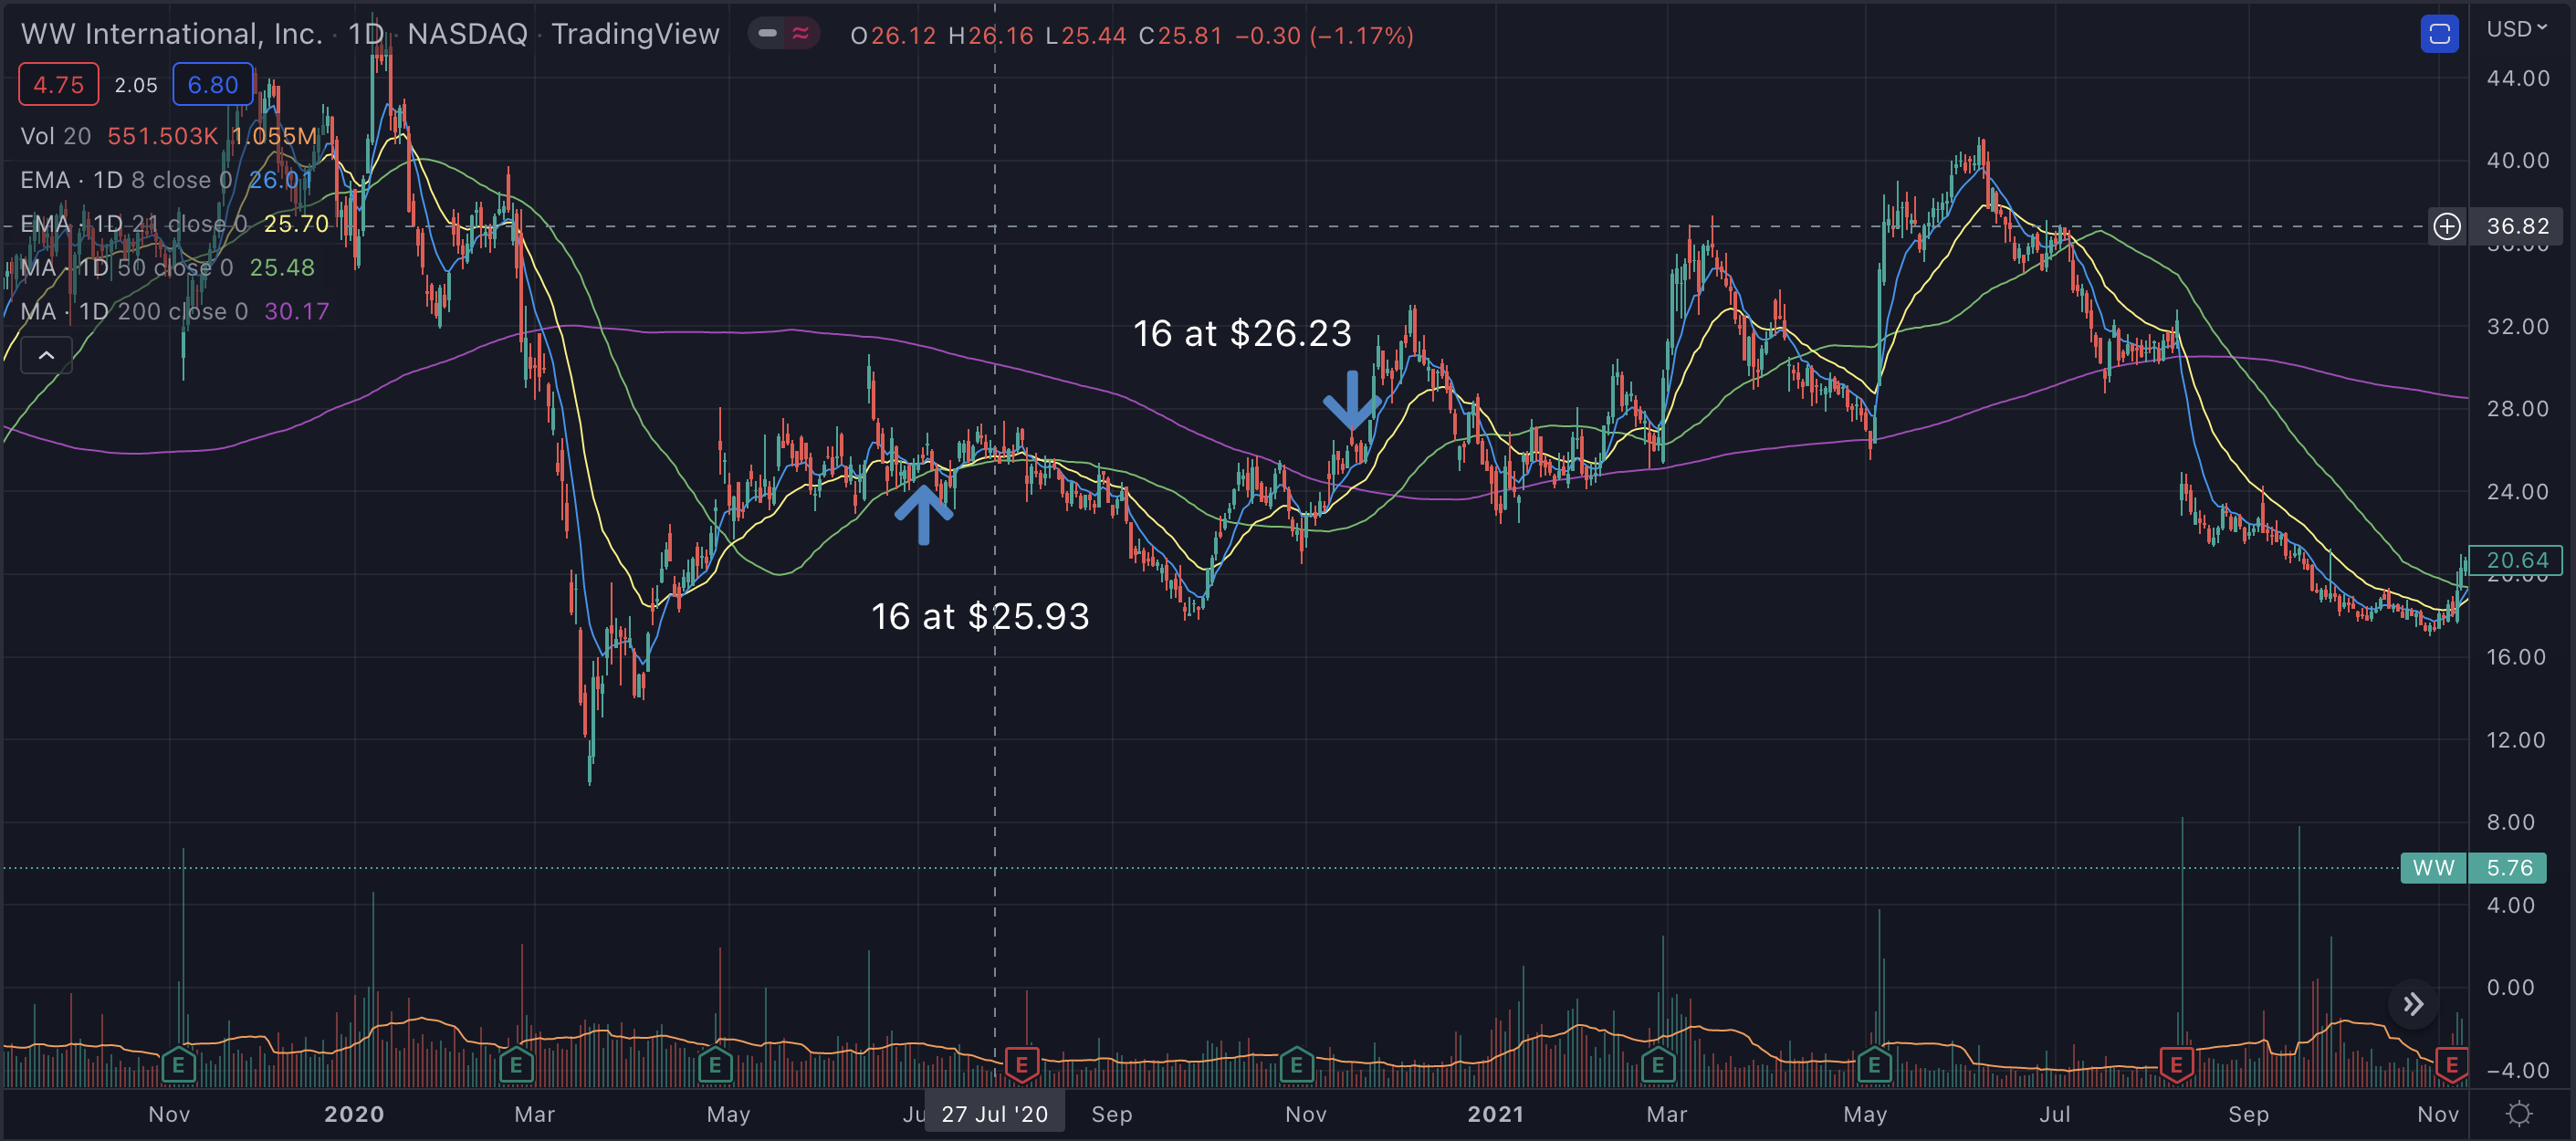Click the H26.16 high value
Screen dimensions: 2576x1141
pyautogui.click(x=990, y=36)
